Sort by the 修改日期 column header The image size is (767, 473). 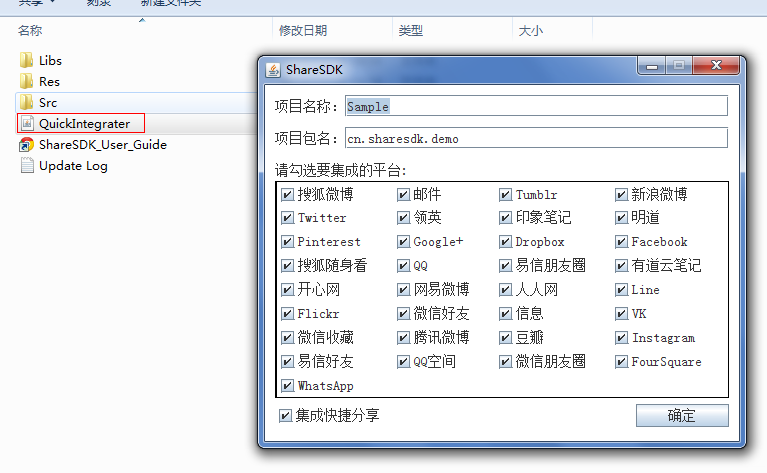click(303, 30)
